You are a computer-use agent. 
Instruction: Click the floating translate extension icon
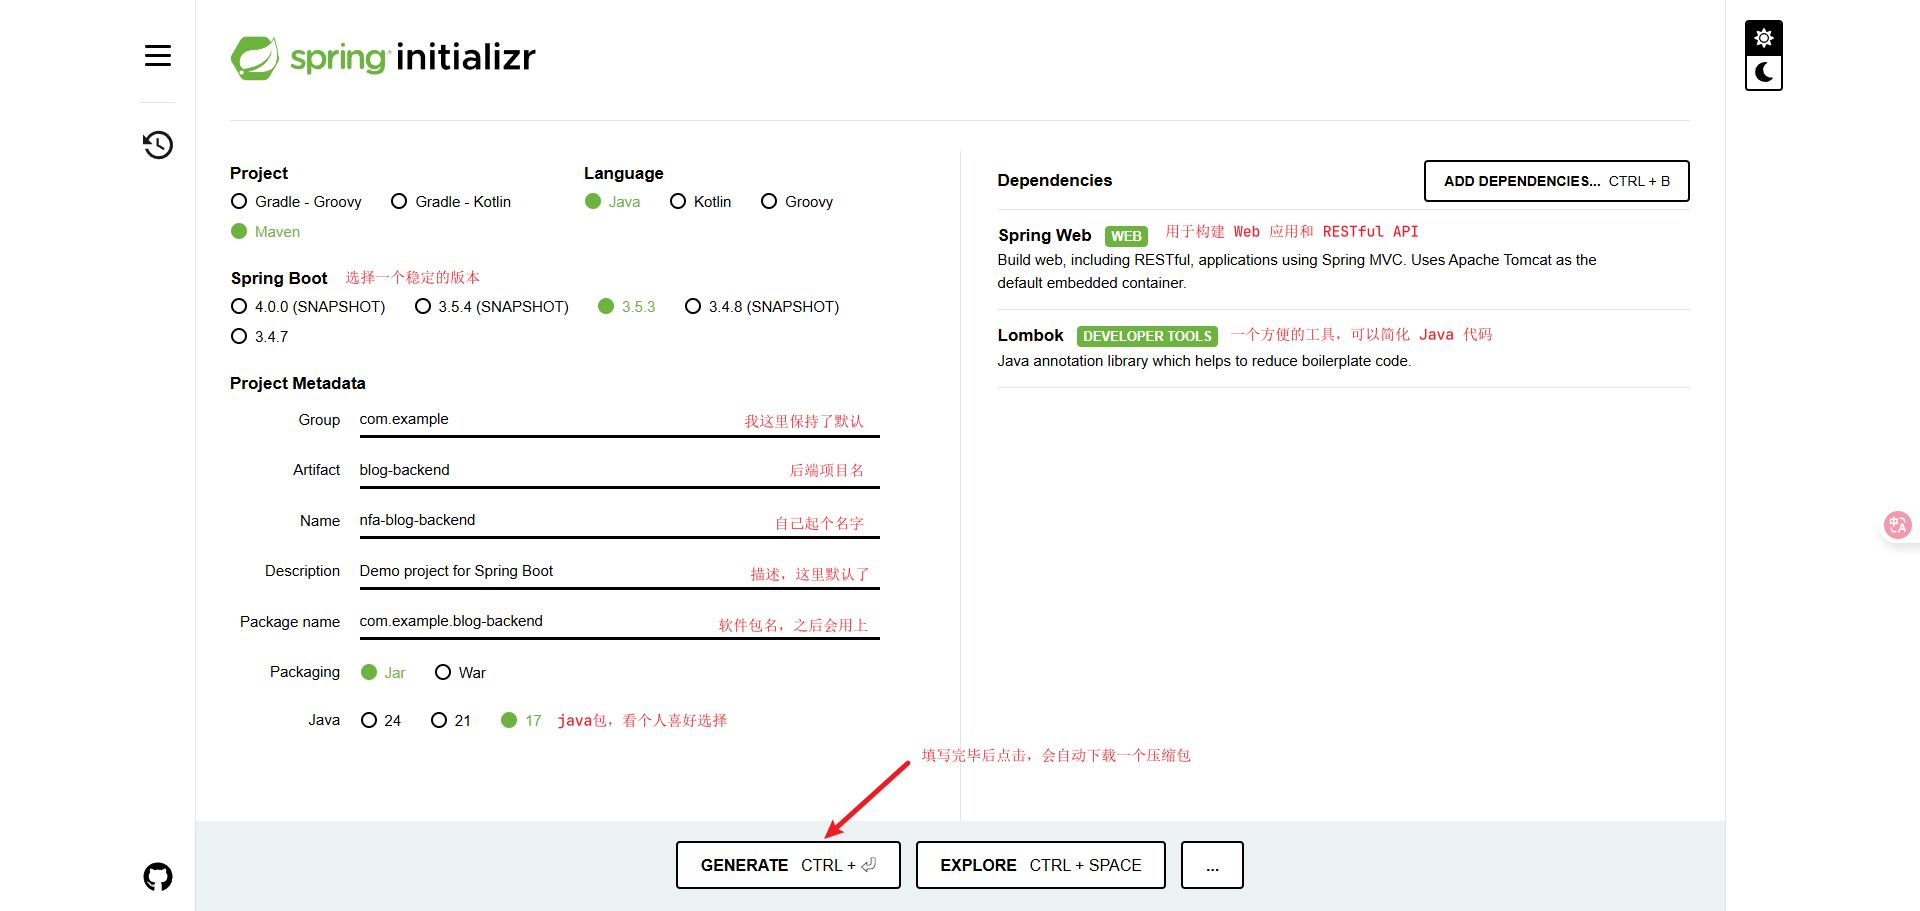(1897, 525)
